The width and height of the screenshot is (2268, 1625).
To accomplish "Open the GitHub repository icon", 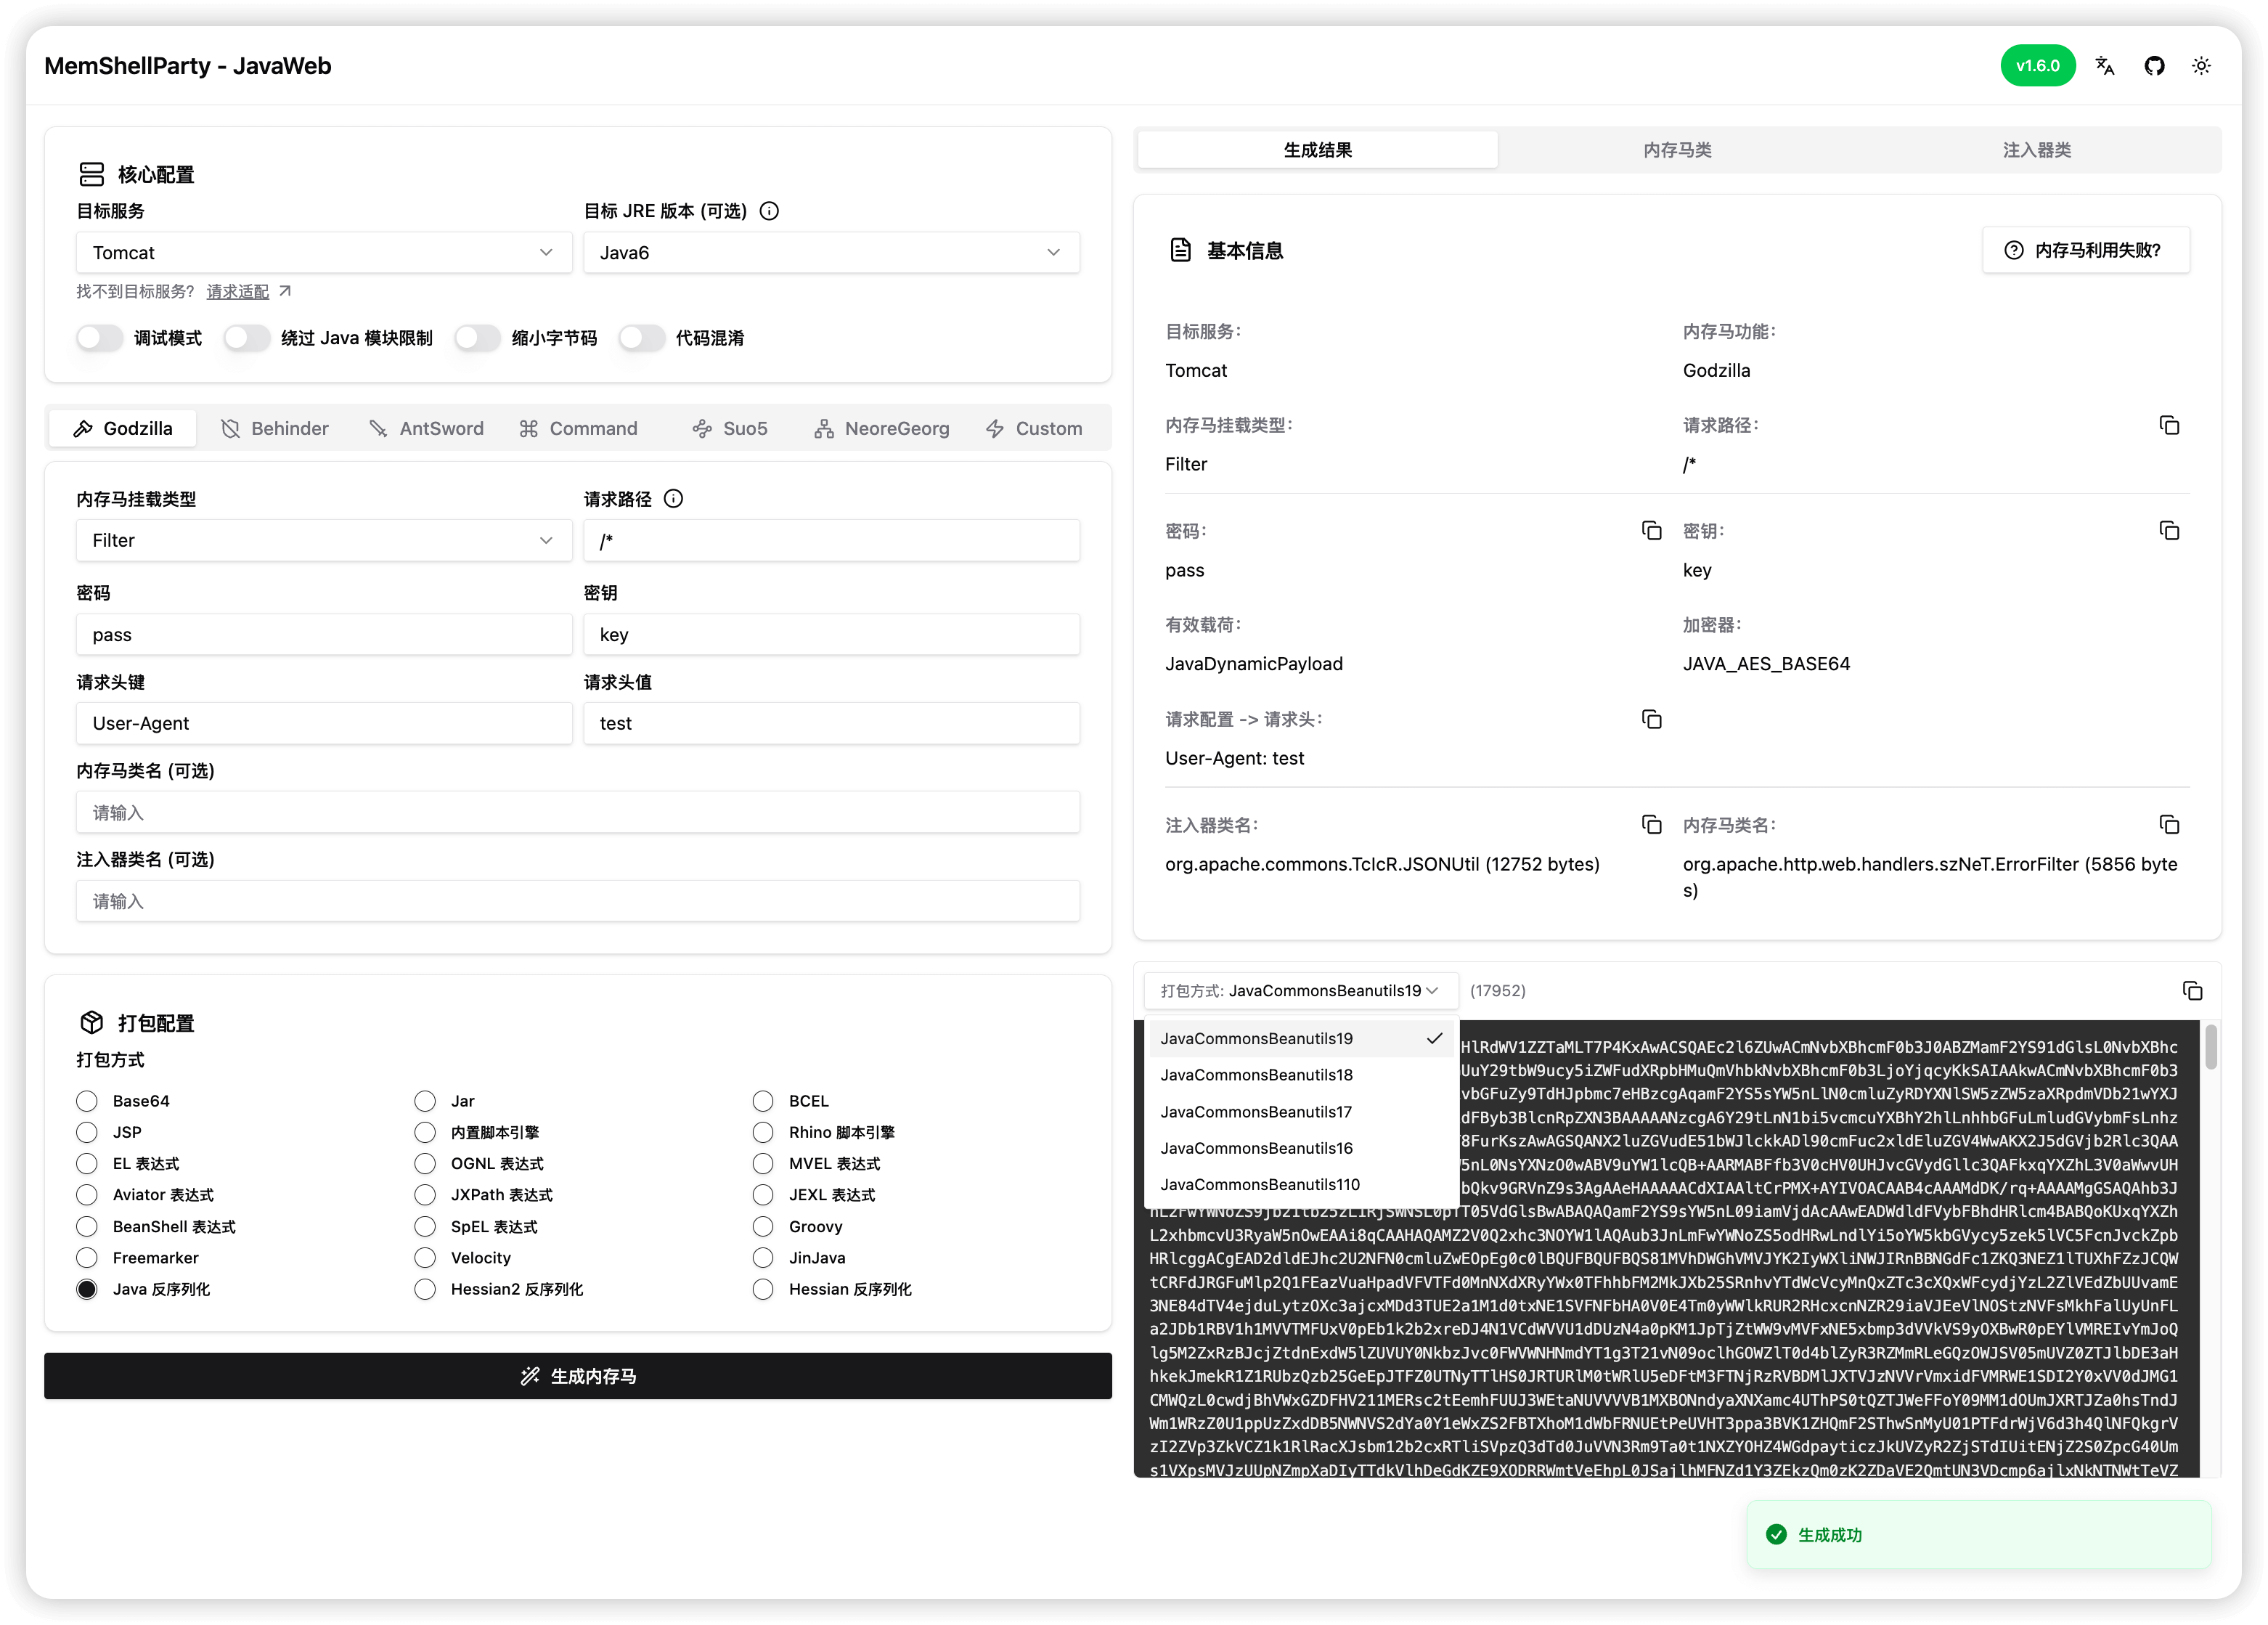I will [2154, 66].
